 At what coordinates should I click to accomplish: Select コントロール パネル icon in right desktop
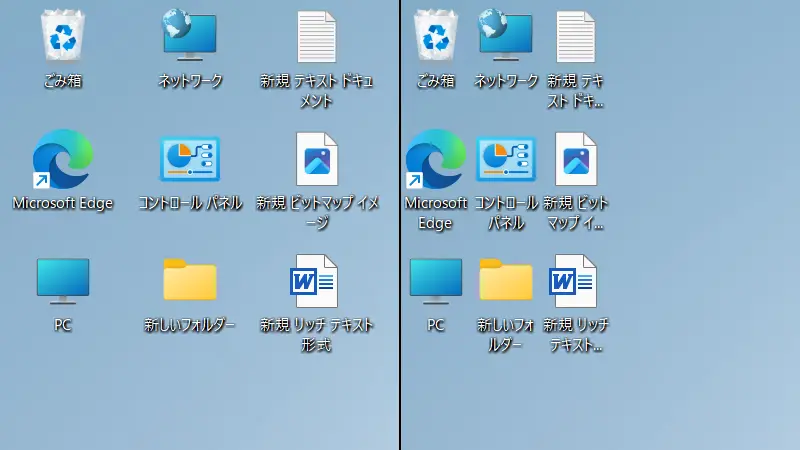click(506, 159)
